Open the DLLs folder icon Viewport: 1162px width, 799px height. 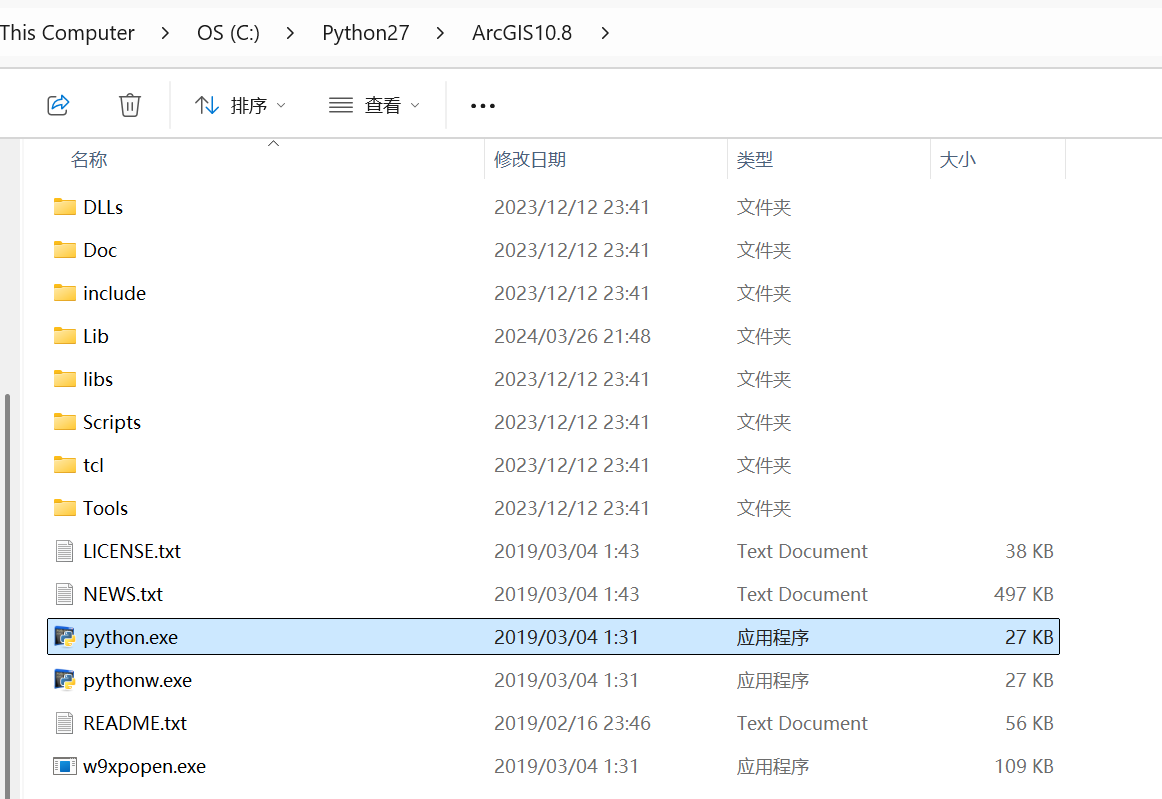62,206
